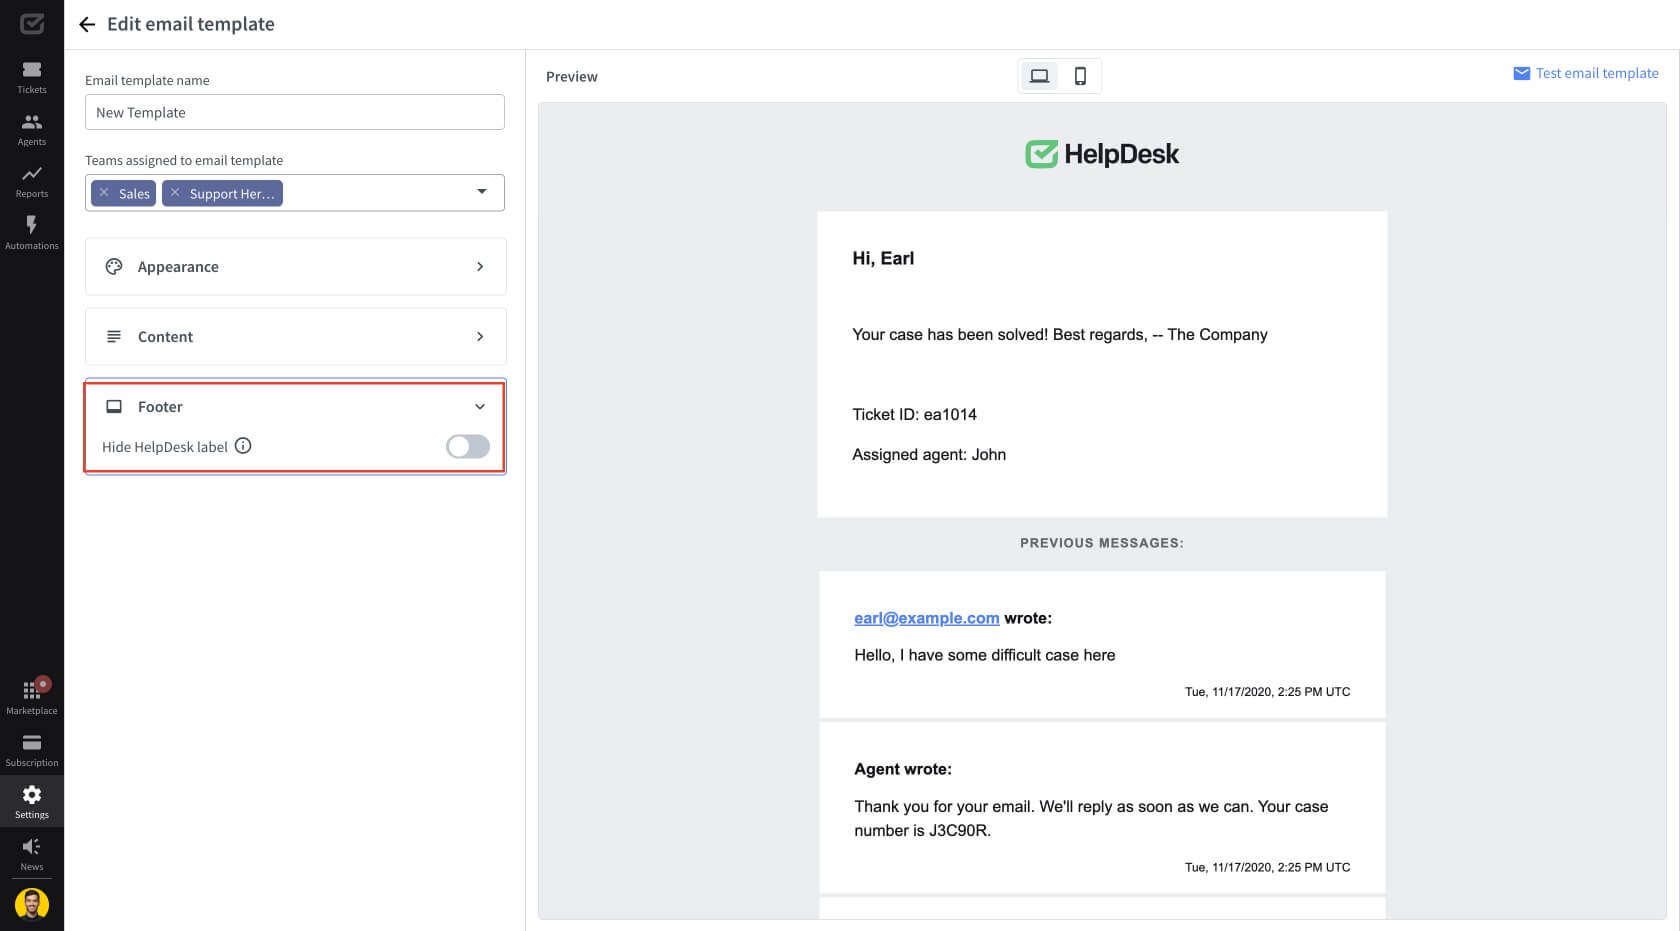Image resolution: width=1680 pixels, height=931 pixels.
Task: Open the Agents section
Action: pos(32,129)
